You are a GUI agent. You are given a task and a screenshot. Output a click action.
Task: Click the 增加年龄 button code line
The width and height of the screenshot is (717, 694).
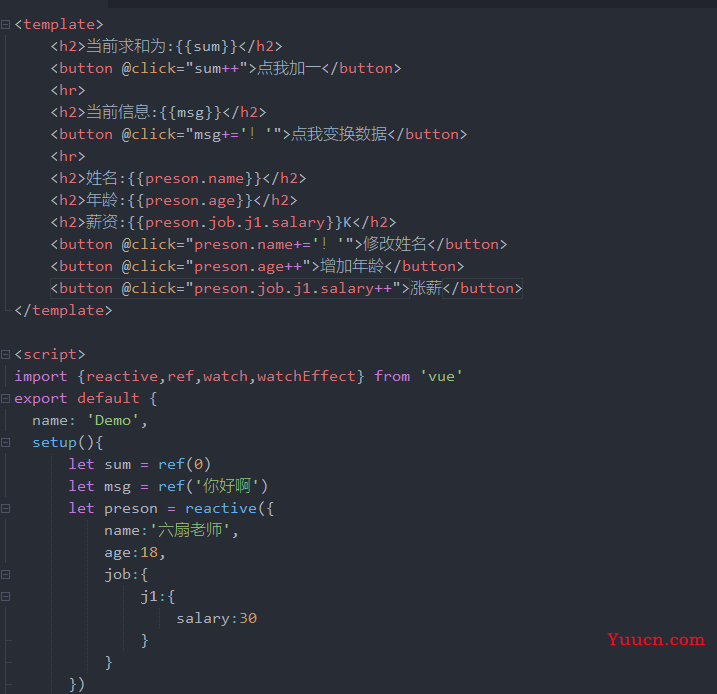[x=257, y=266]
